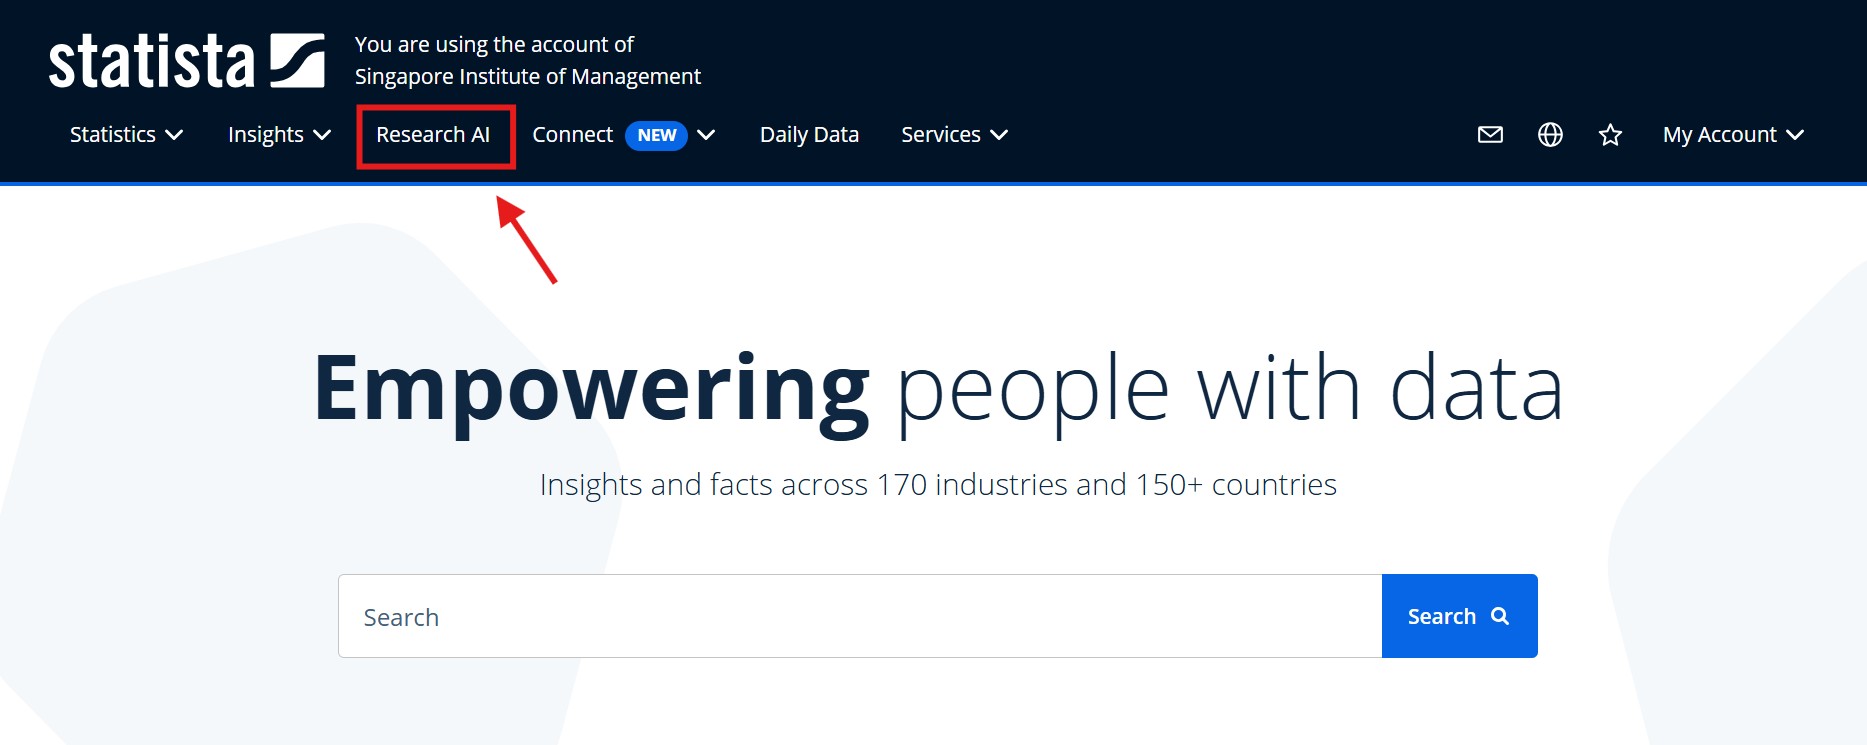This screenshot has width=1867, height=745.
Task: Open the Statista logo home link
Action: (x=187, y=61)
